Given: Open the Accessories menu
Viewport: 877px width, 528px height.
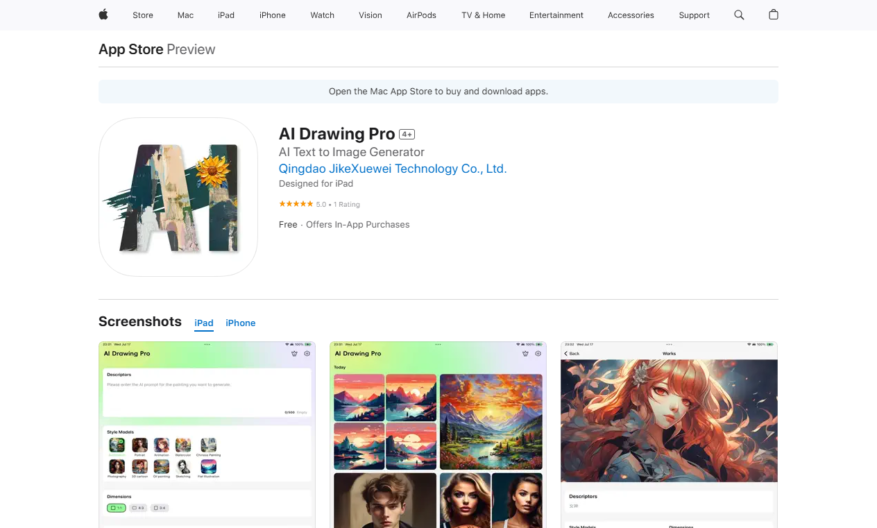Looking at the screenshot, I should coord(630,15).
